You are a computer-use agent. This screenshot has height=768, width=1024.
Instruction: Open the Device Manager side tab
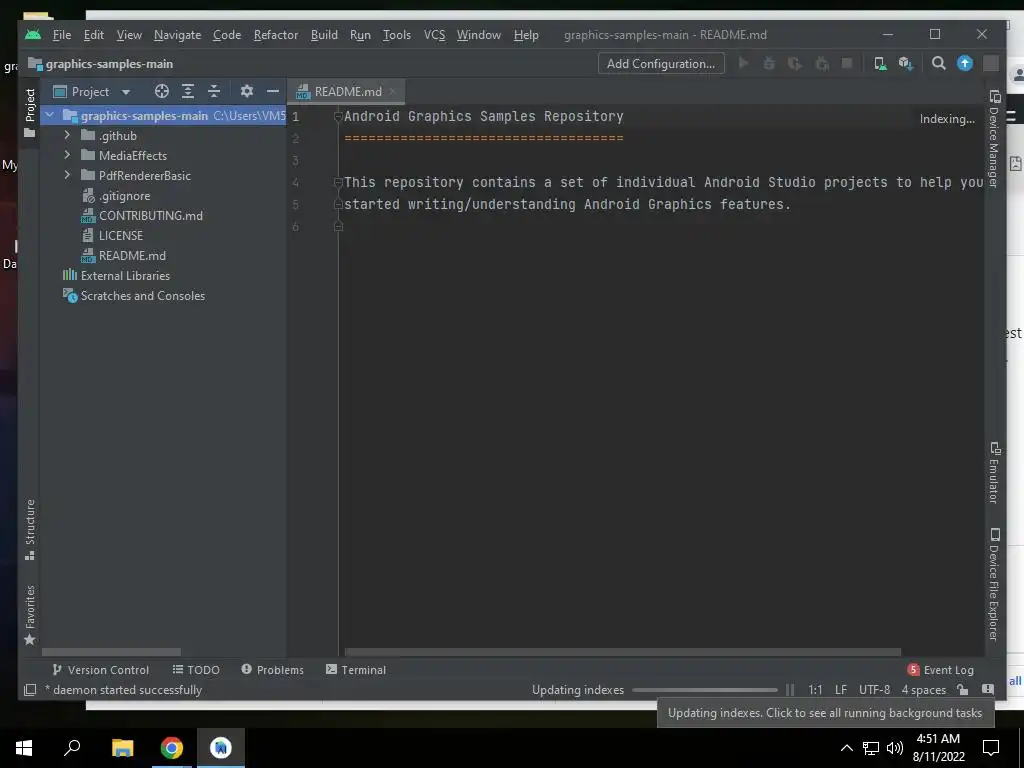[x=994, y=139]
